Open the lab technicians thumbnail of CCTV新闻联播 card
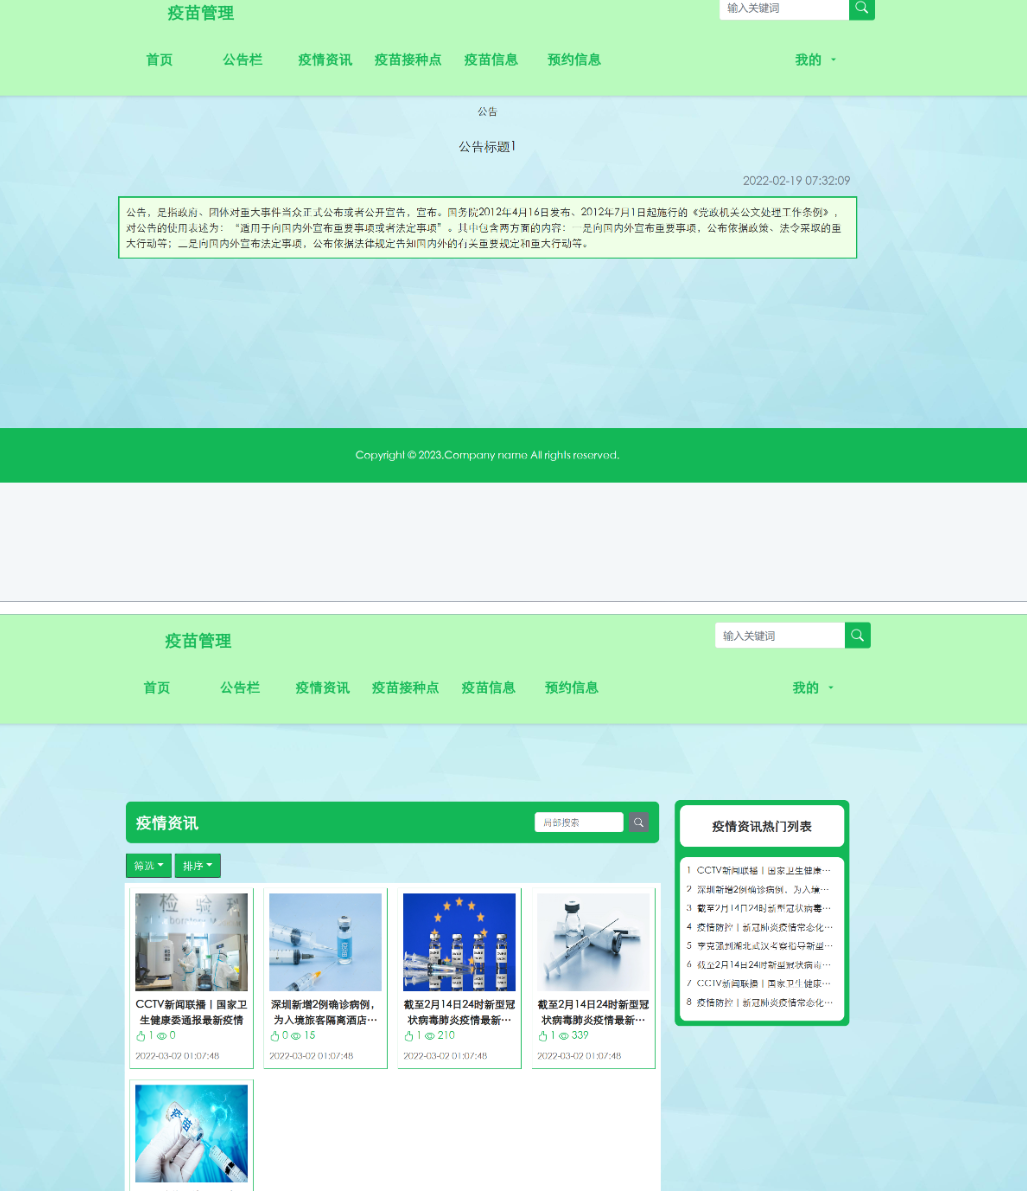 (x=191, y=942)
